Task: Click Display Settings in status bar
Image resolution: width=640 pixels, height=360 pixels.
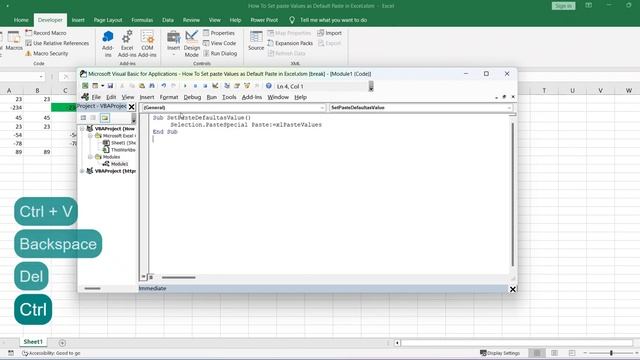Action: (500, 353)
